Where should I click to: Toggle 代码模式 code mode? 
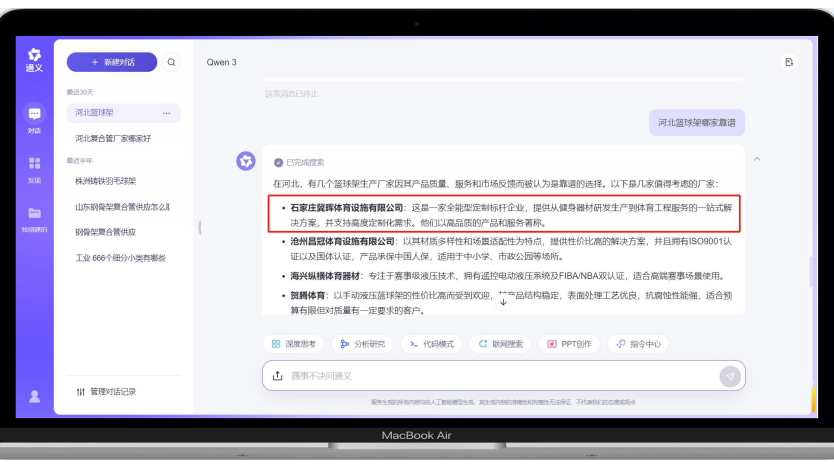pos(432,344)
